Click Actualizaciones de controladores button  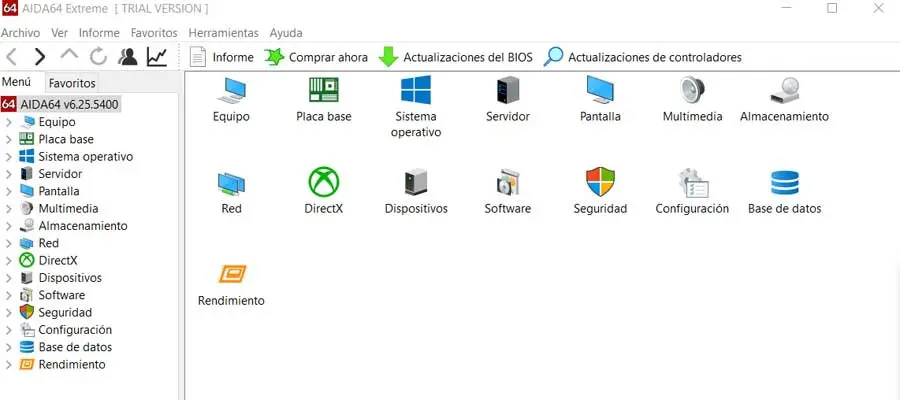(642, 57)
